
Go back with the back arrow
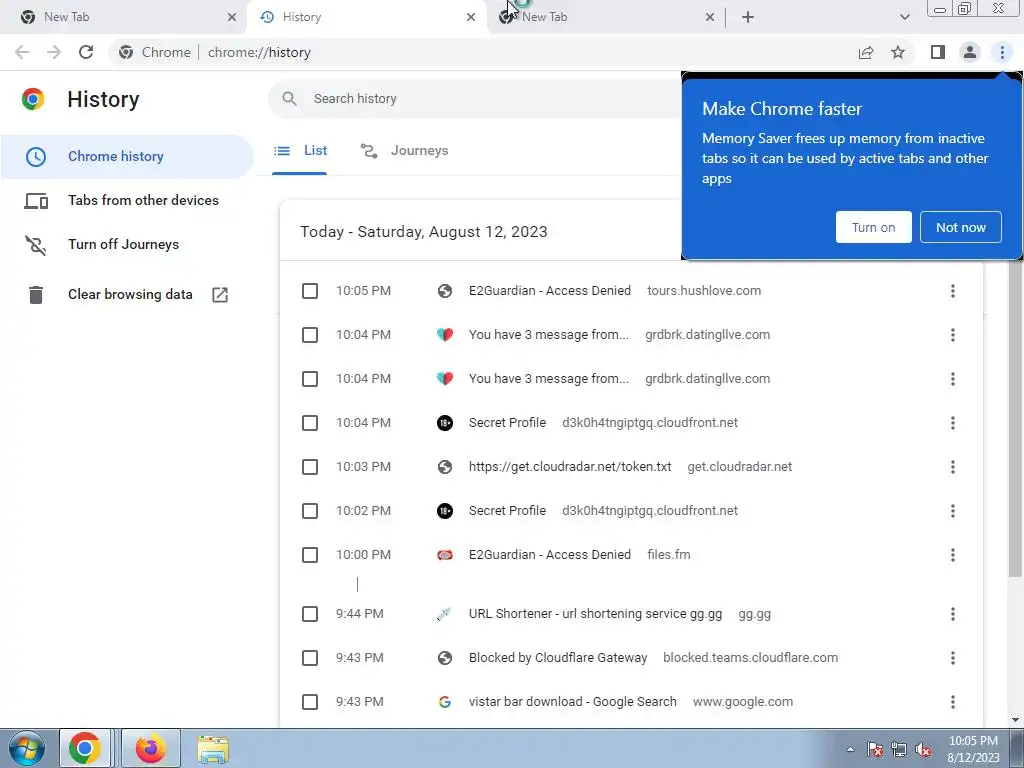tap(22, 52)
